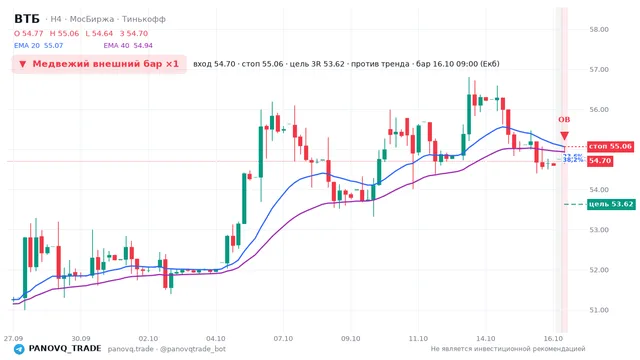Click the 09.10 date axis label
Viewport: 640px width, 360px height.
tap(351, 339)
